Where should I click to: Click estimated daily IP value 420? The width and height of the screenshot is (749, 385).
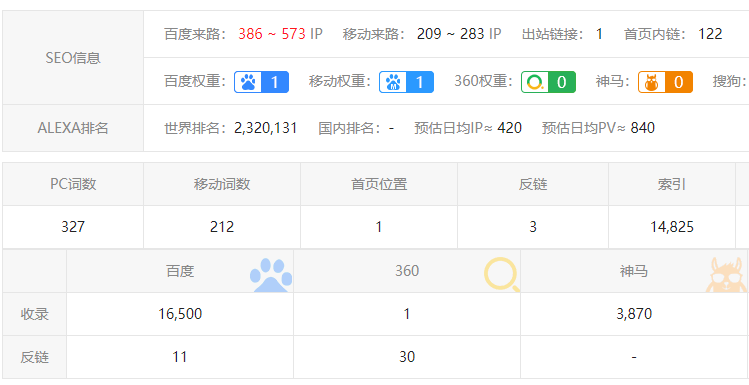(509, 128)
